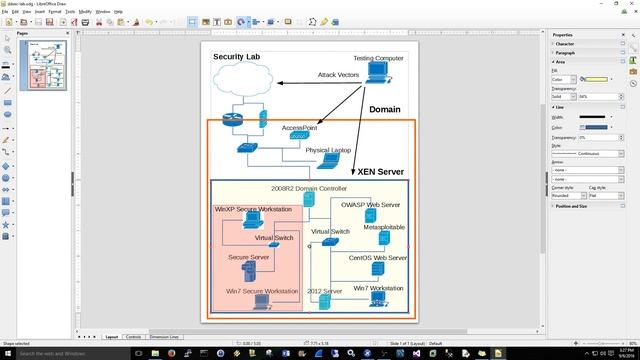Select the Block Arrows tool
This screenshot has height=360, width=640.
6,189
